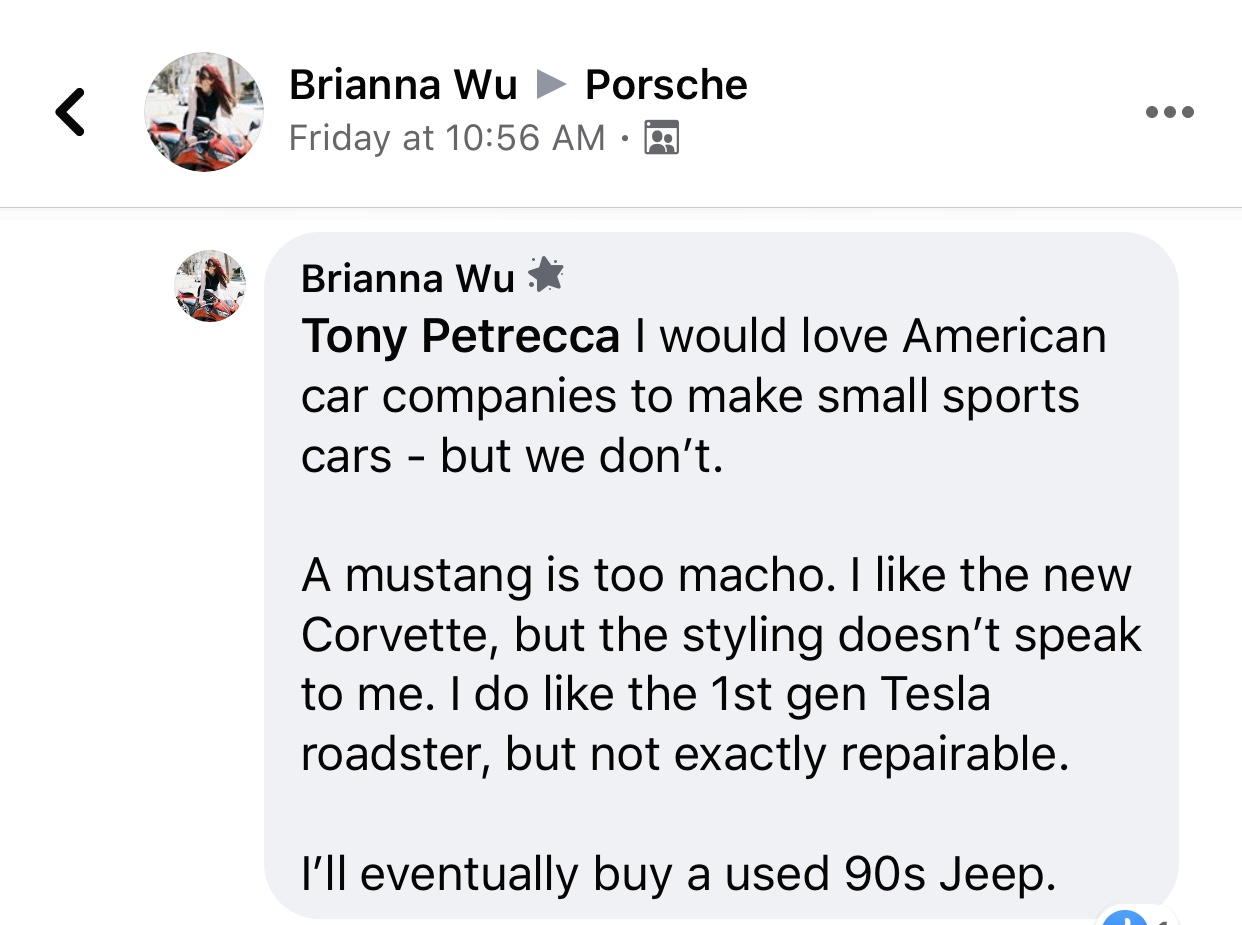Click the Brianna Wu name above the comment
Image resolution: width=1242 pixels, height=925 pixels.
(x=408, y=278)
